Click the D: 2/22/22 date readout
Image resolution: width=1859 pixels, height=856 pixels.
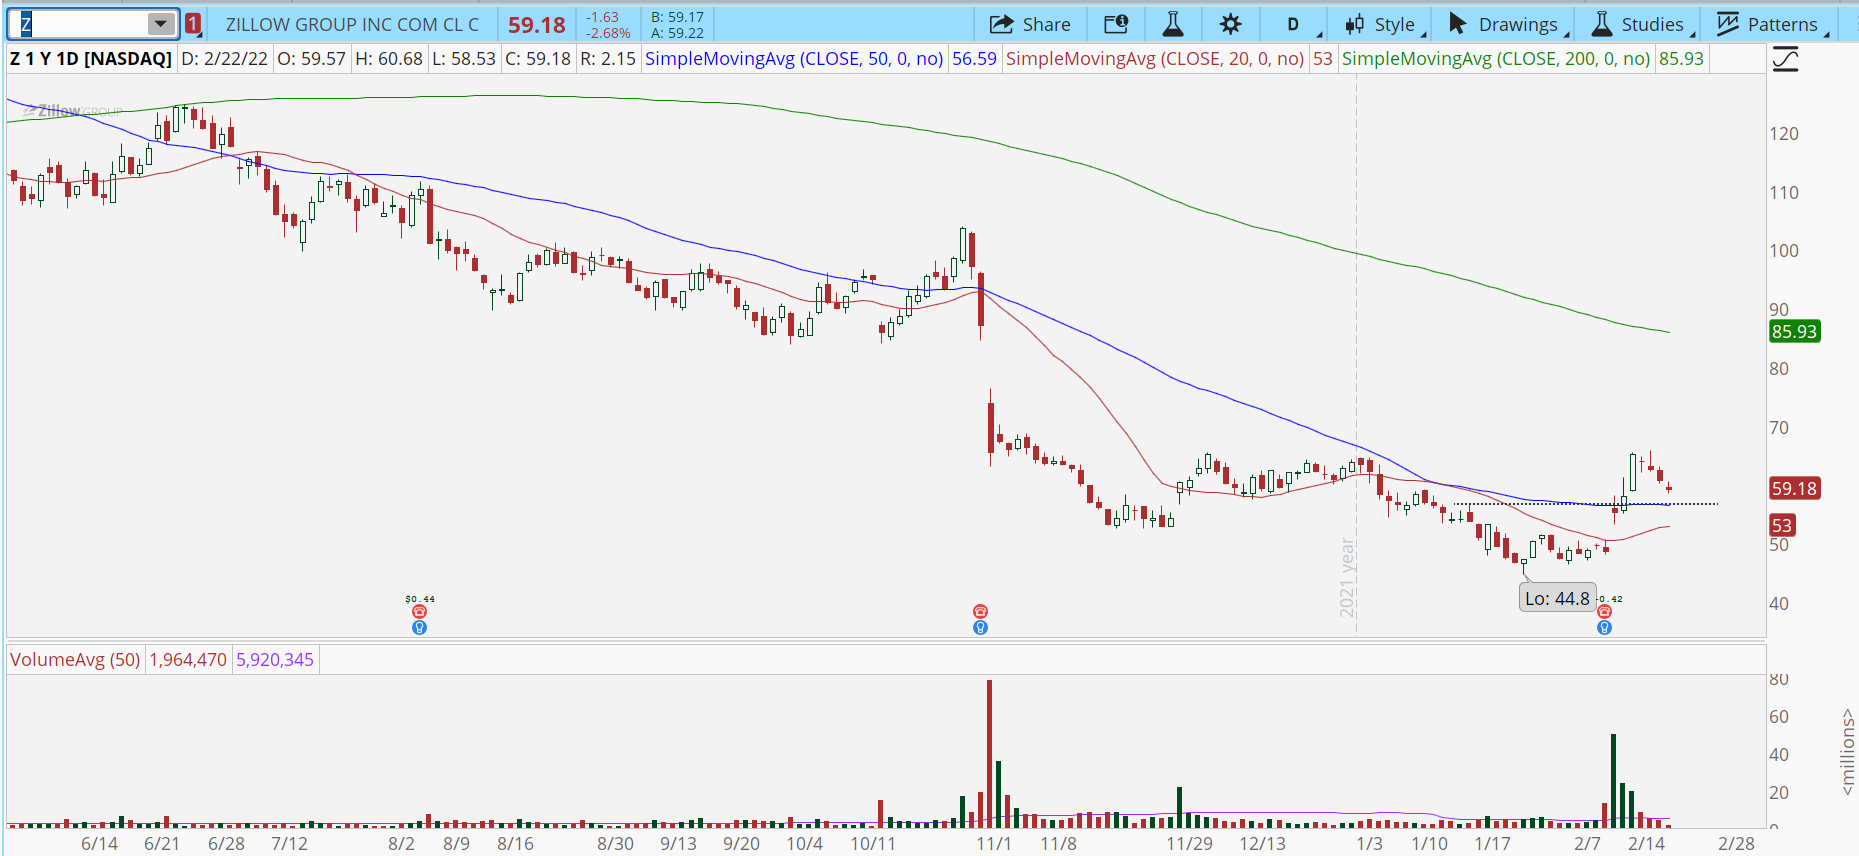(x=224, y=59)
